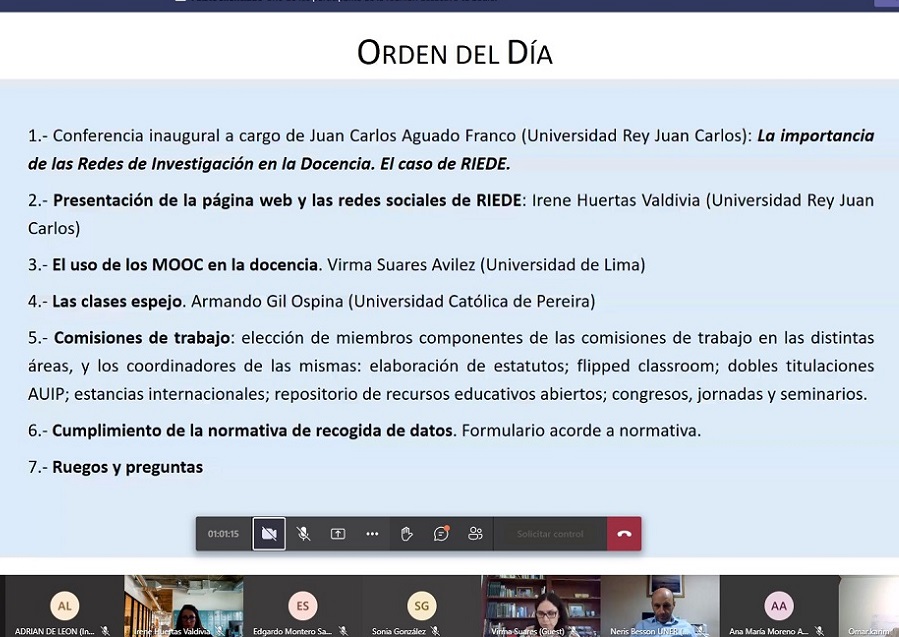Select the Ana María Moreno participant tile

pyautogui.click(x=779, y=606)
